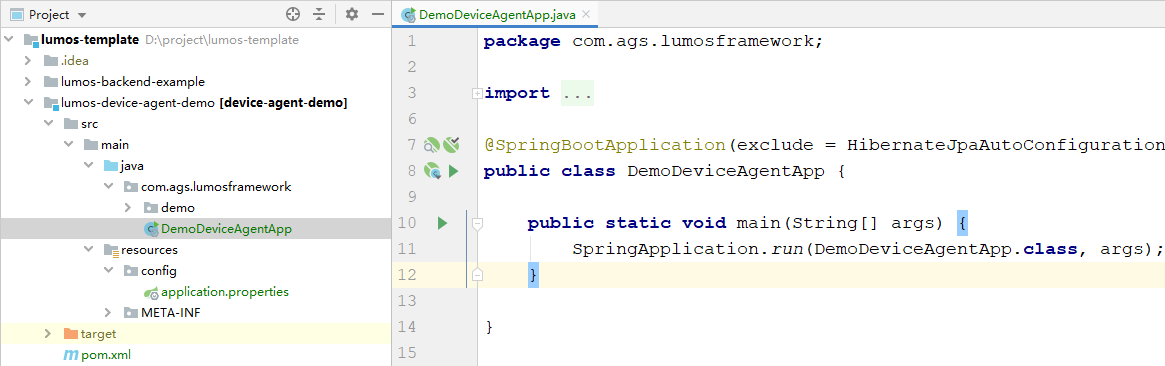Collapse the main folder
The height and width of the screenshot is (366, 1165).
68,145
